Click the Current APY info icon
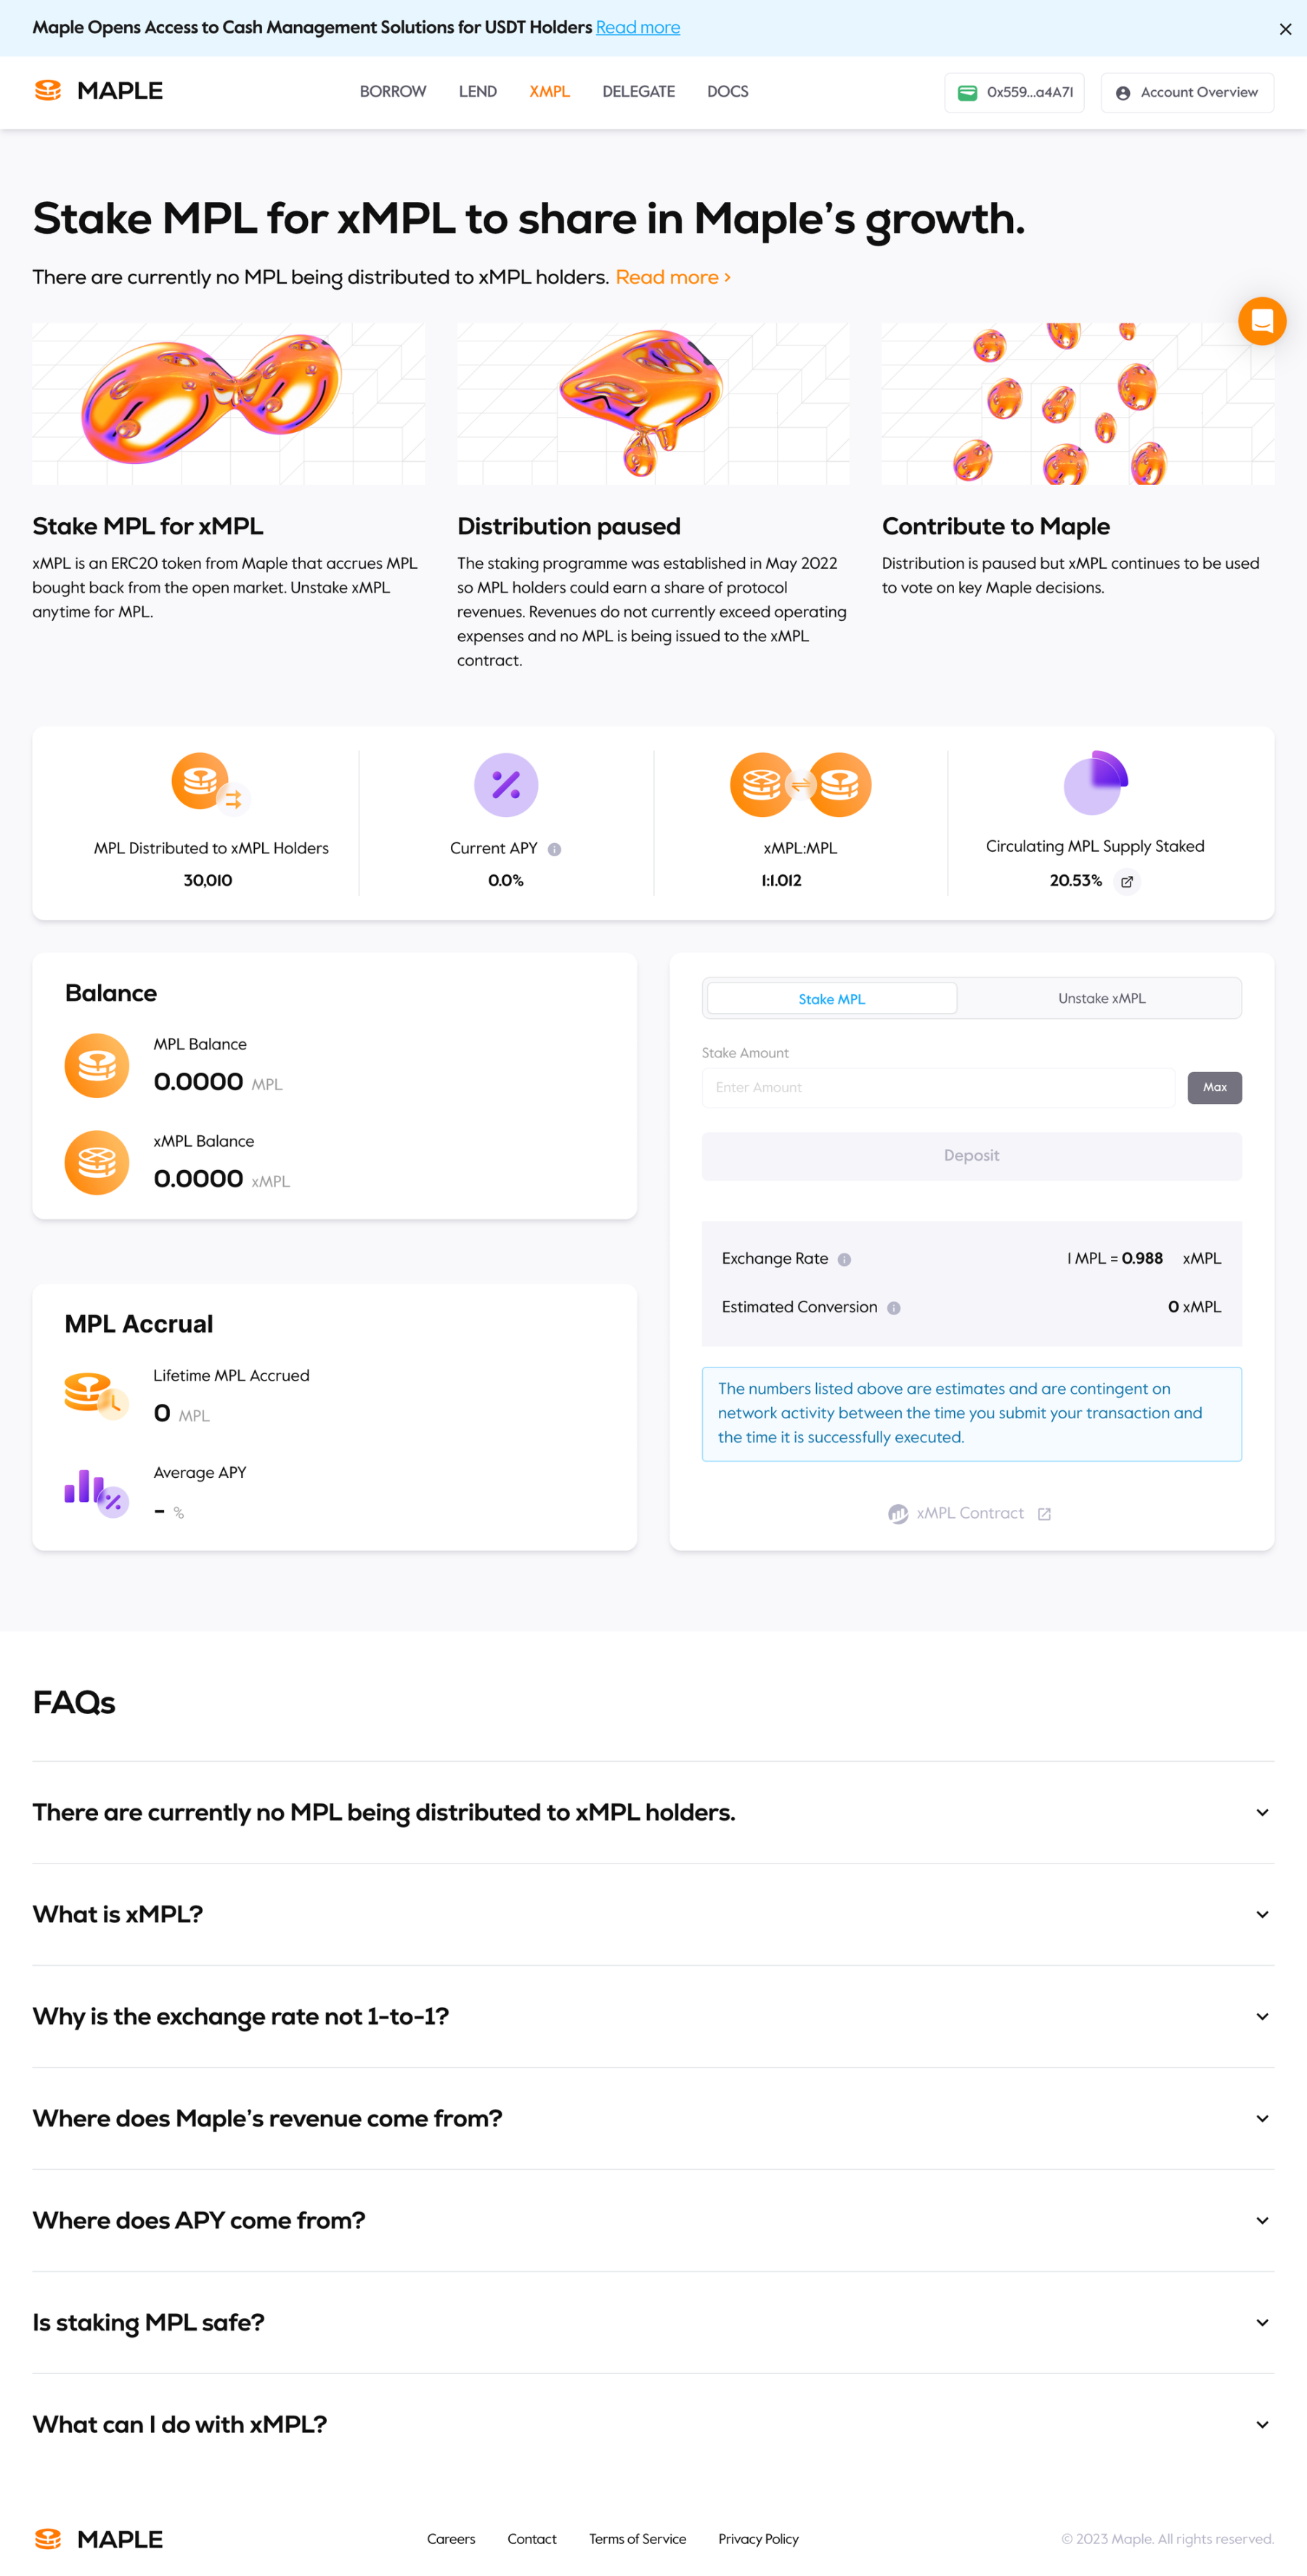Viewport: 1307px width, 2576px height. [x=554, y=849]
